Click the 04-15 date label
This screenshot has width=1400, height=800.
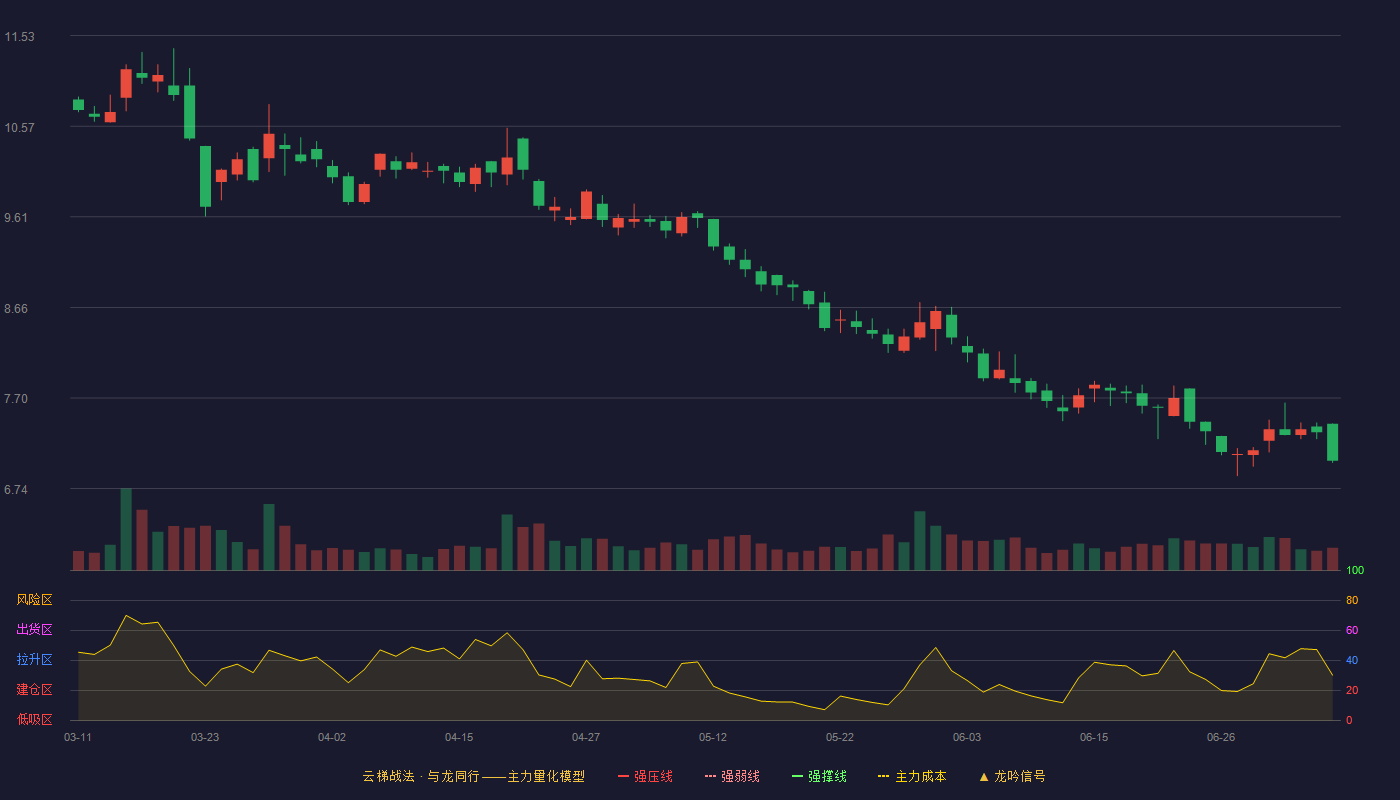point(459,737)
